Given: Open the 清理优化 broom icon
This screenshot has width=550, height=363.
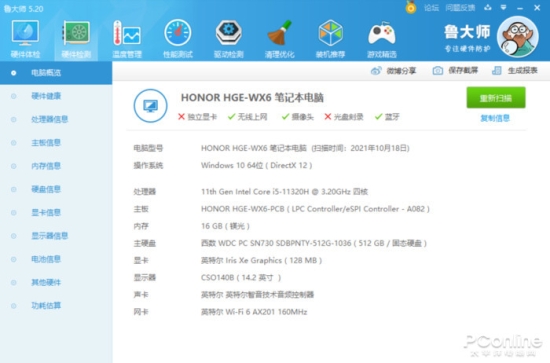Looking at the screenshot, I should click(x=280, y=33).
